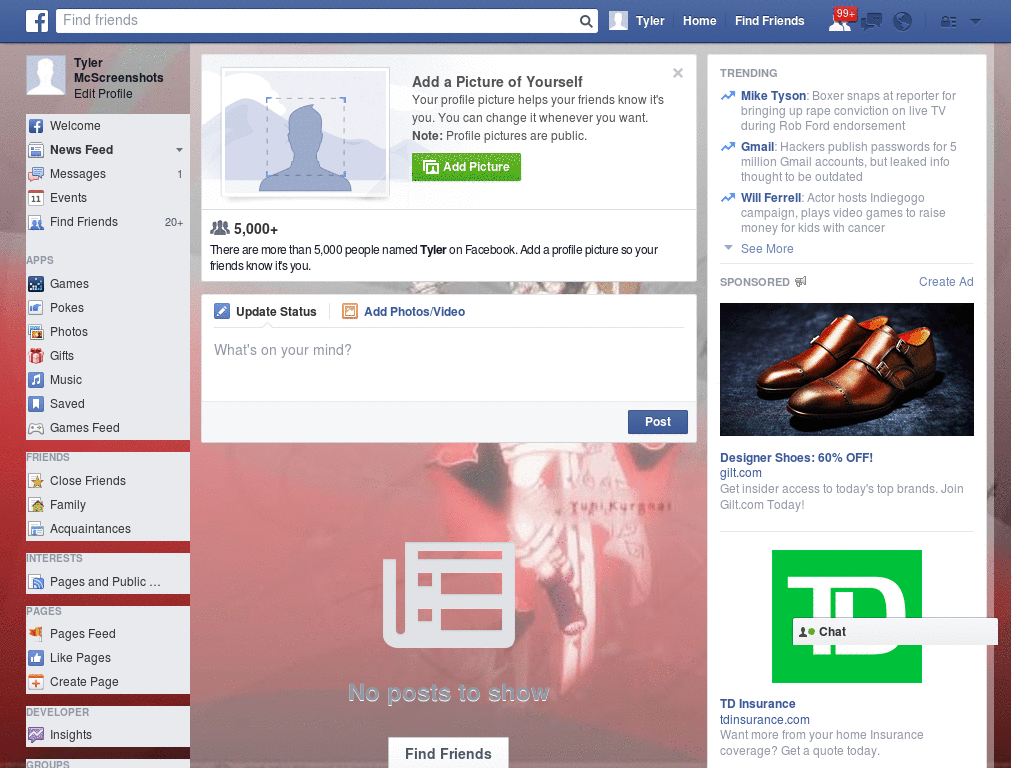
Task: Open Tyler profile in top bar
Action: [x=637, y=21]
